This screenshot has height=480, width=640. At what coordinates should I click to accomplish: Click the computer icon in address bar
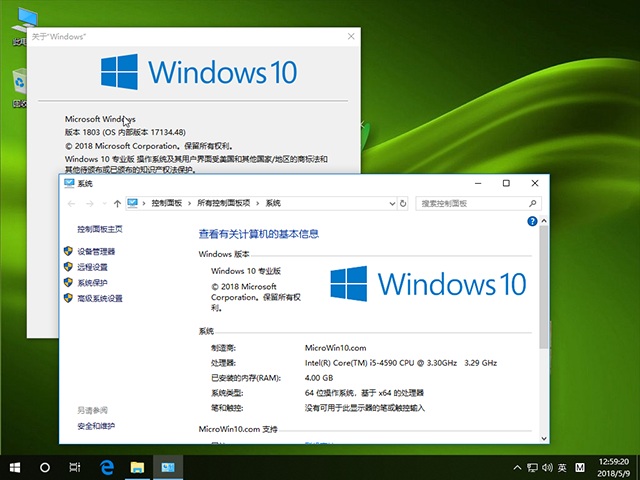[x=133, y=203]
